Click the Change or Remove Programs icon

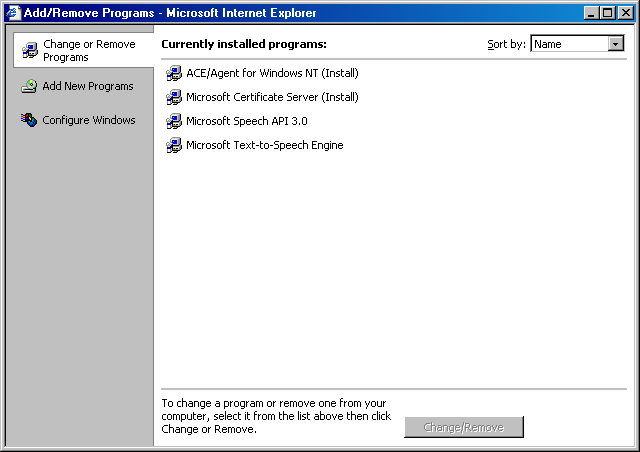30,50
